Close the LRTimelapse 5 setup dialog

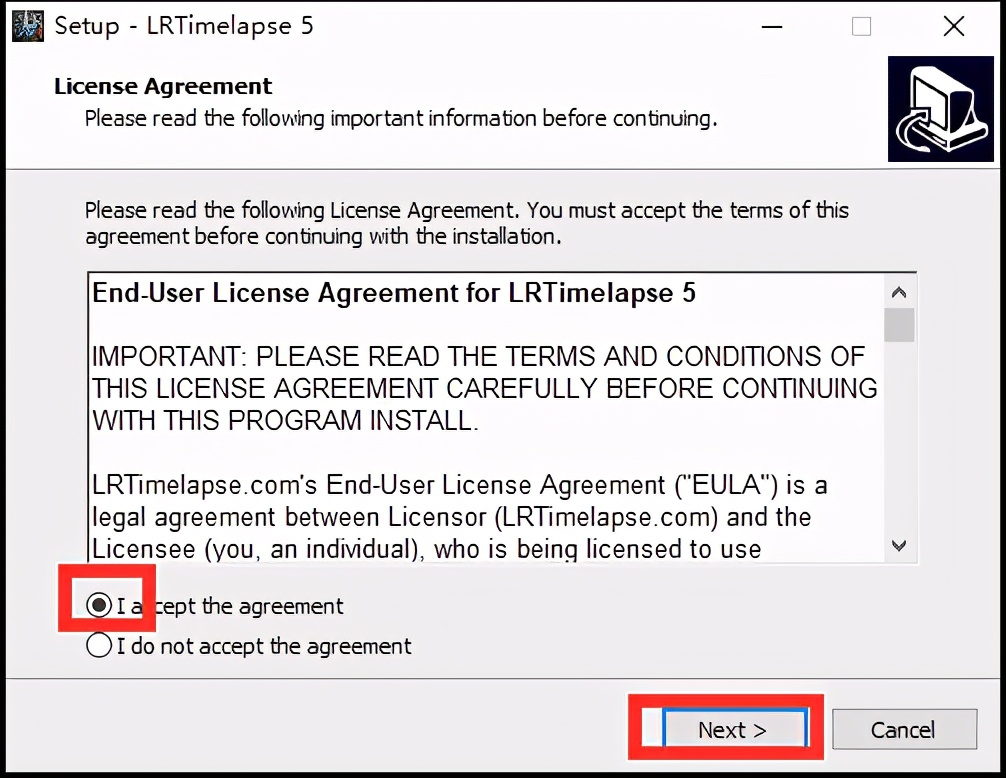pyautogui.click(x=954, y=26)
